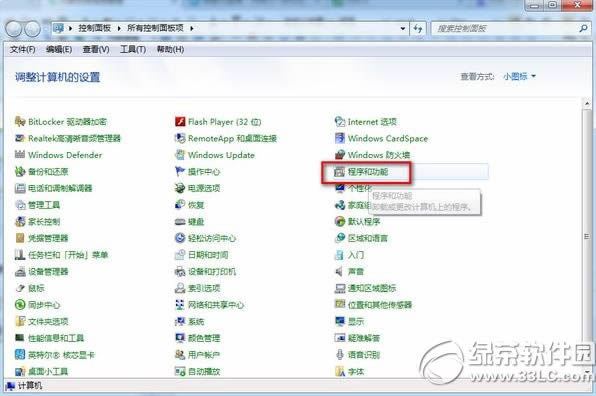Open BitLocker 驱动器加密 icon
This screenshot has height=396, width=596.
point(20,122)
